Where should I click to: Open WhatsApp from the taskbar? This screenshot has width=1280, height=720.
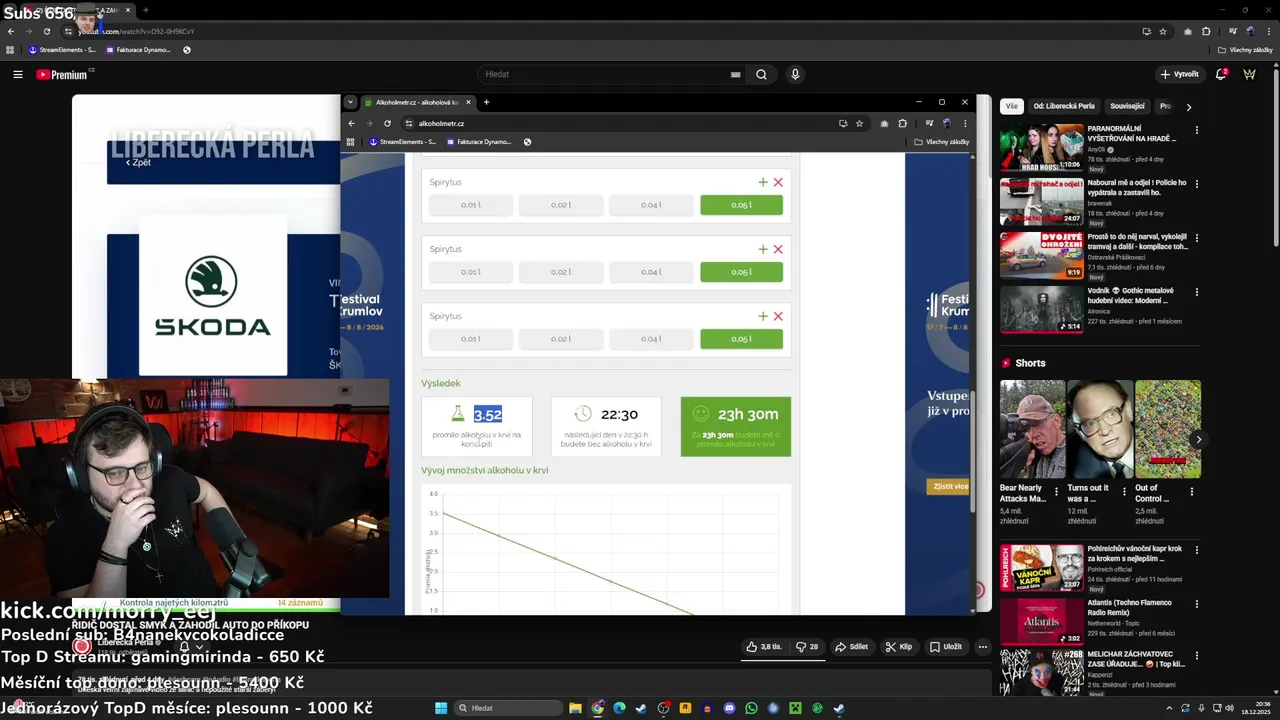pos(751,708)
